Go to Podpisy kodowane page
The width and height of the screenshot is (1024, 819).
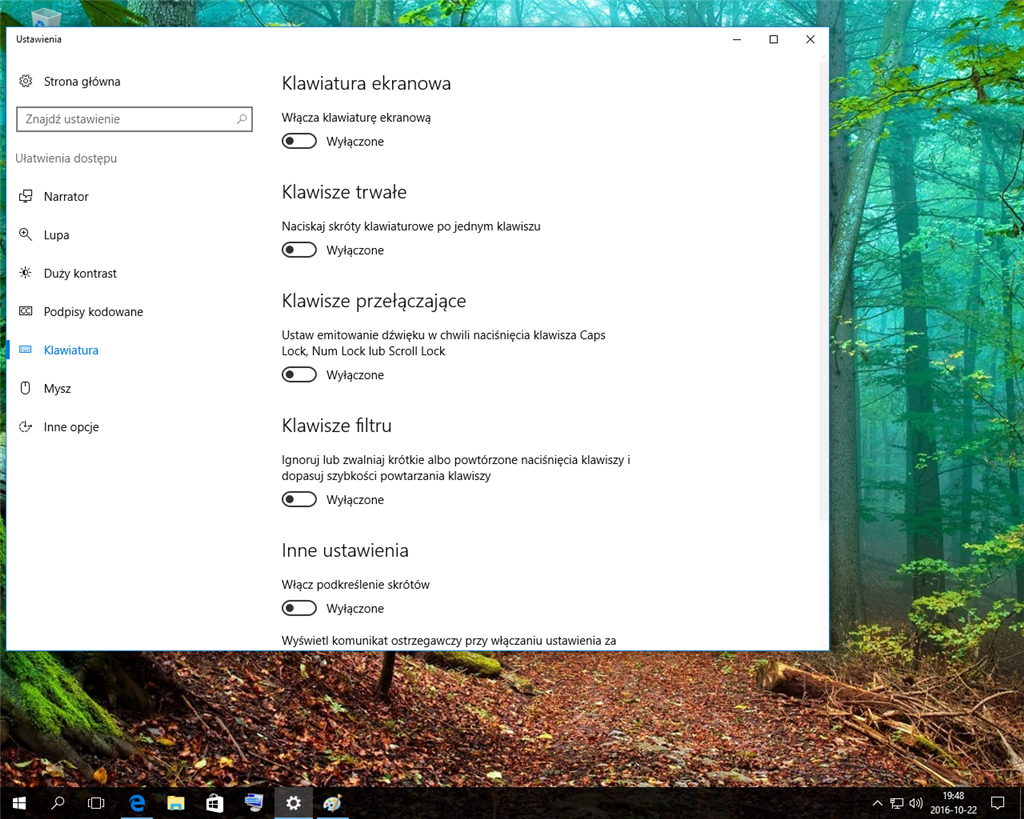tap(93, 312)
